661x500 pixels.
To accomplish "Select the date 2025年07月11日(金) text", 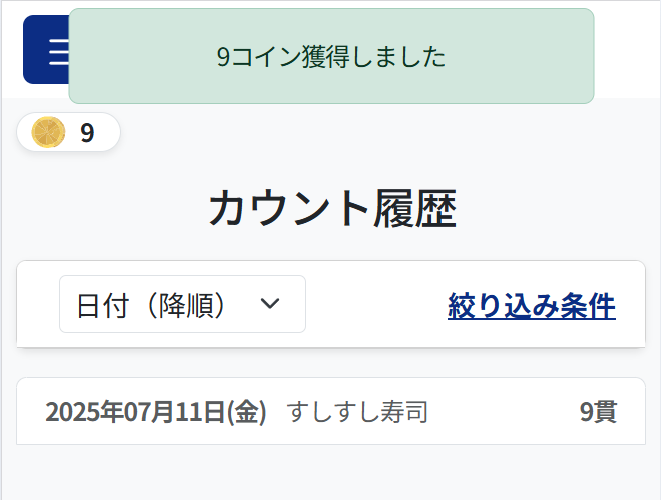I will tap(156, 412).
